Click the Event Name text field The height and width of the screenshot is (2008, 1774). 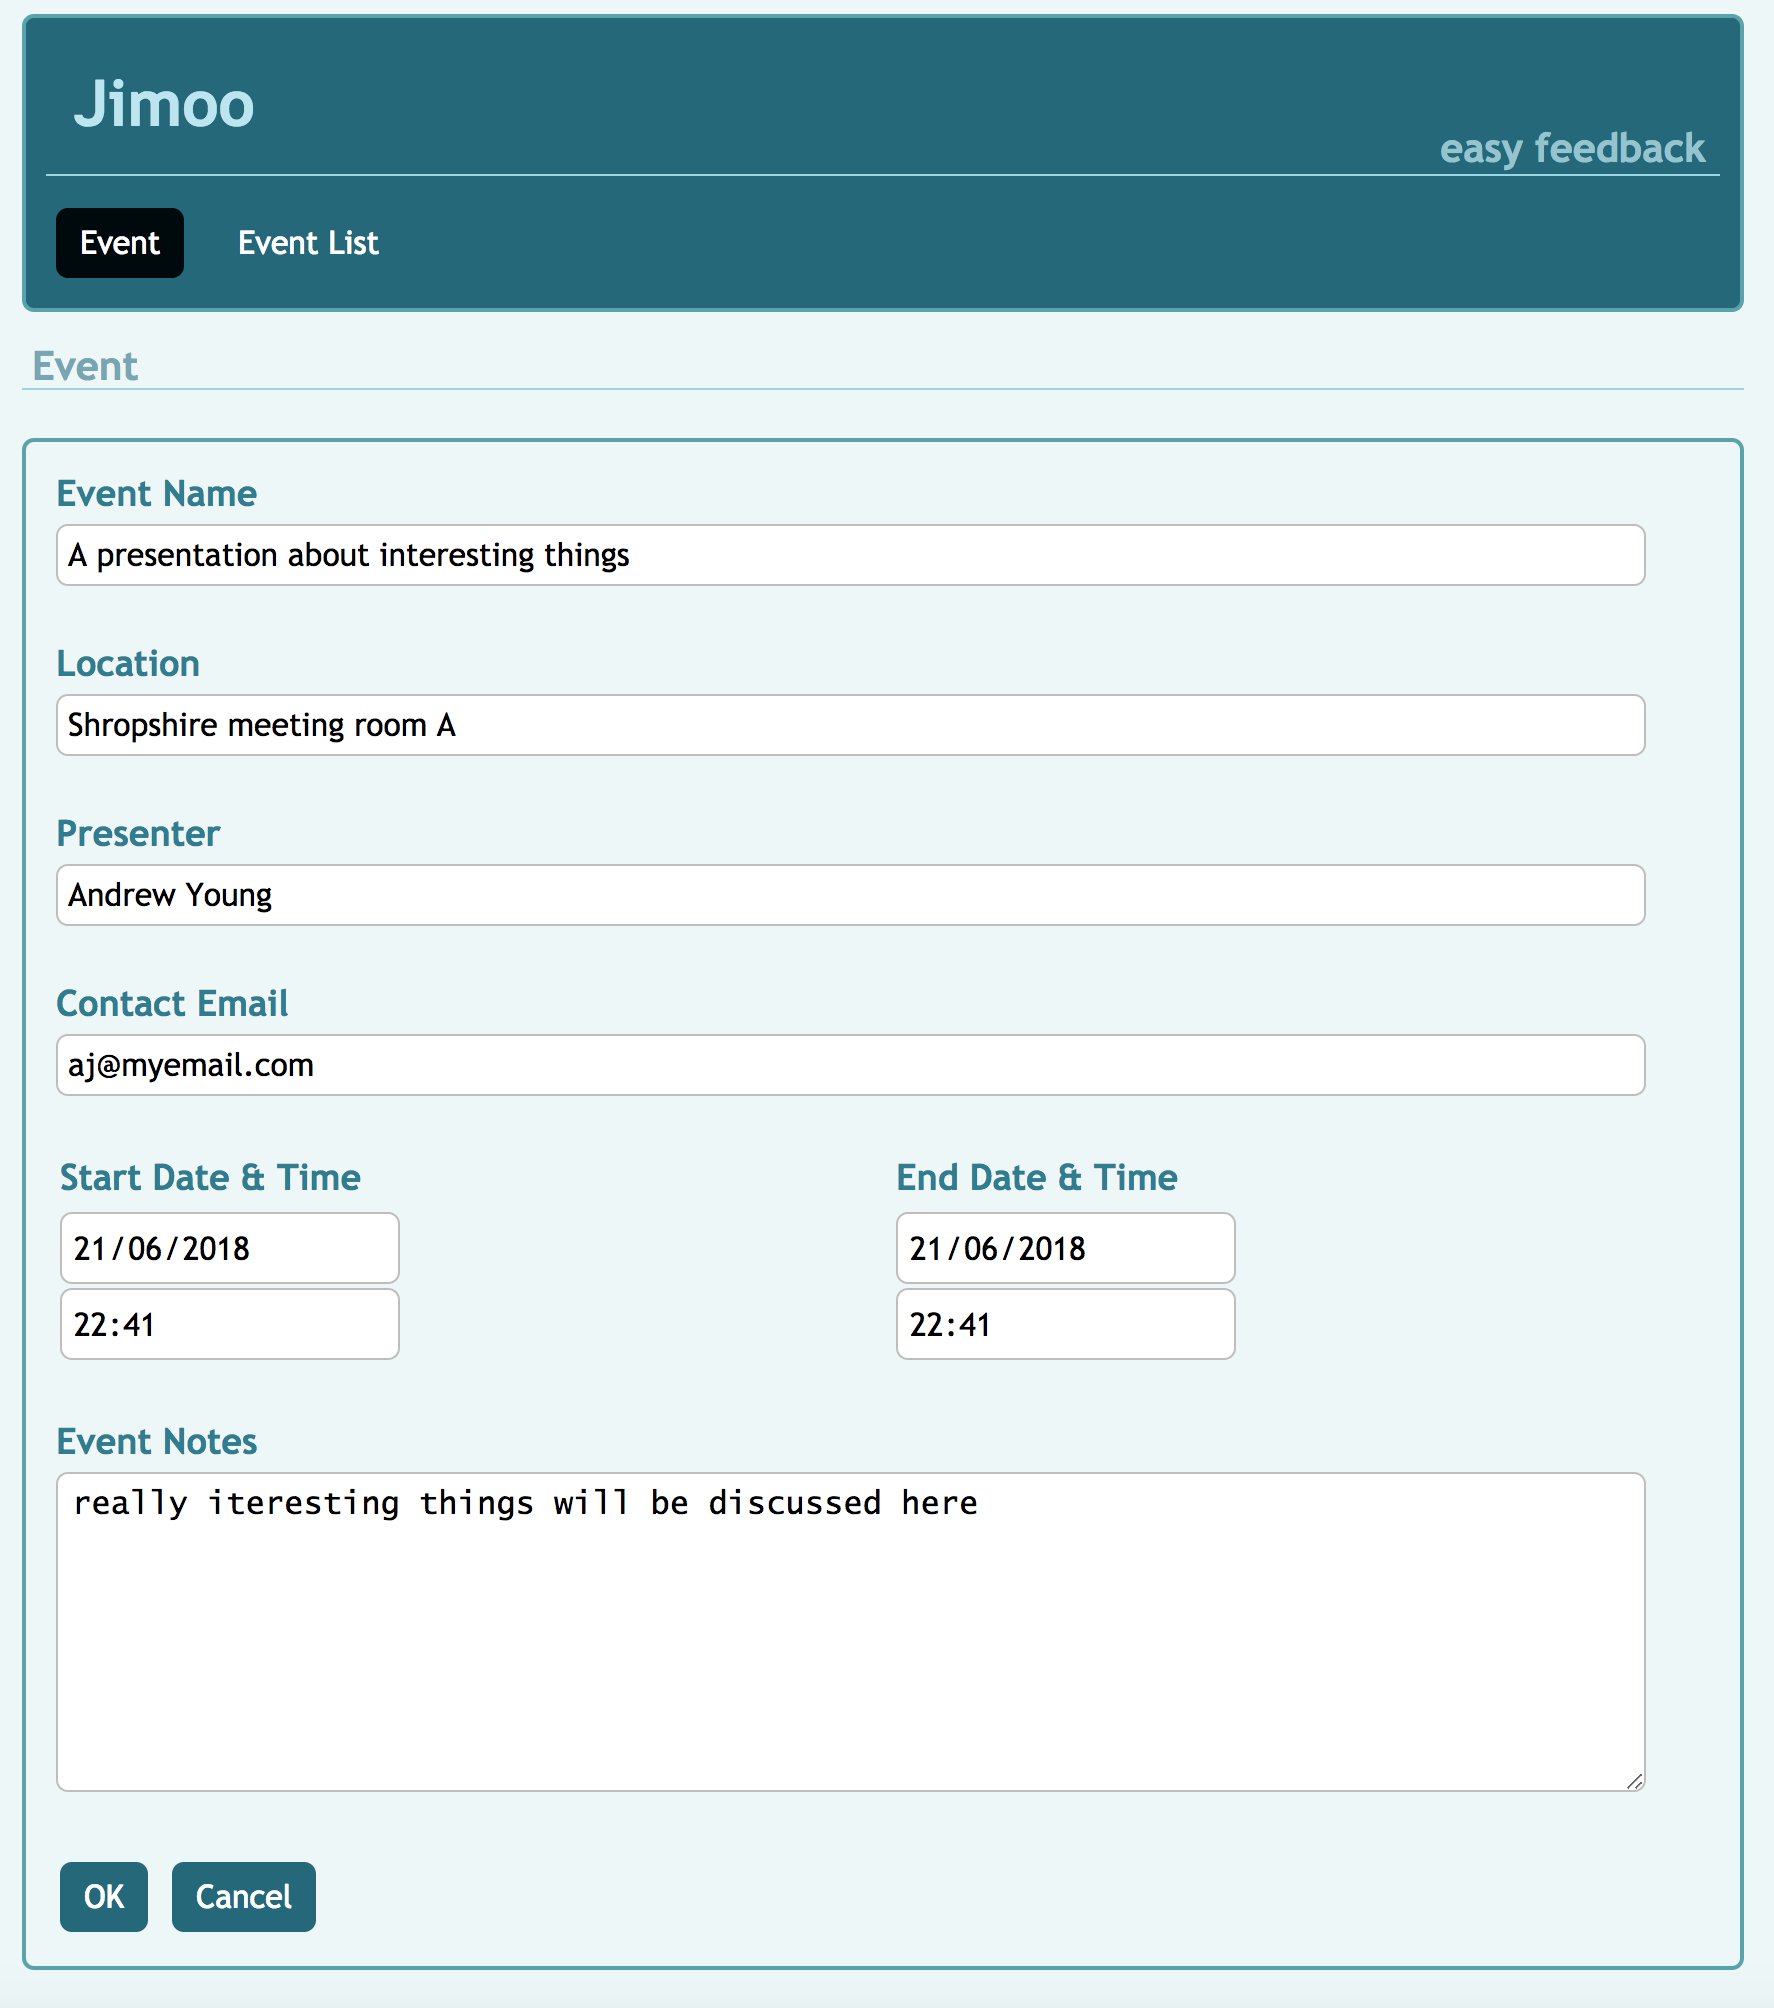850,555
